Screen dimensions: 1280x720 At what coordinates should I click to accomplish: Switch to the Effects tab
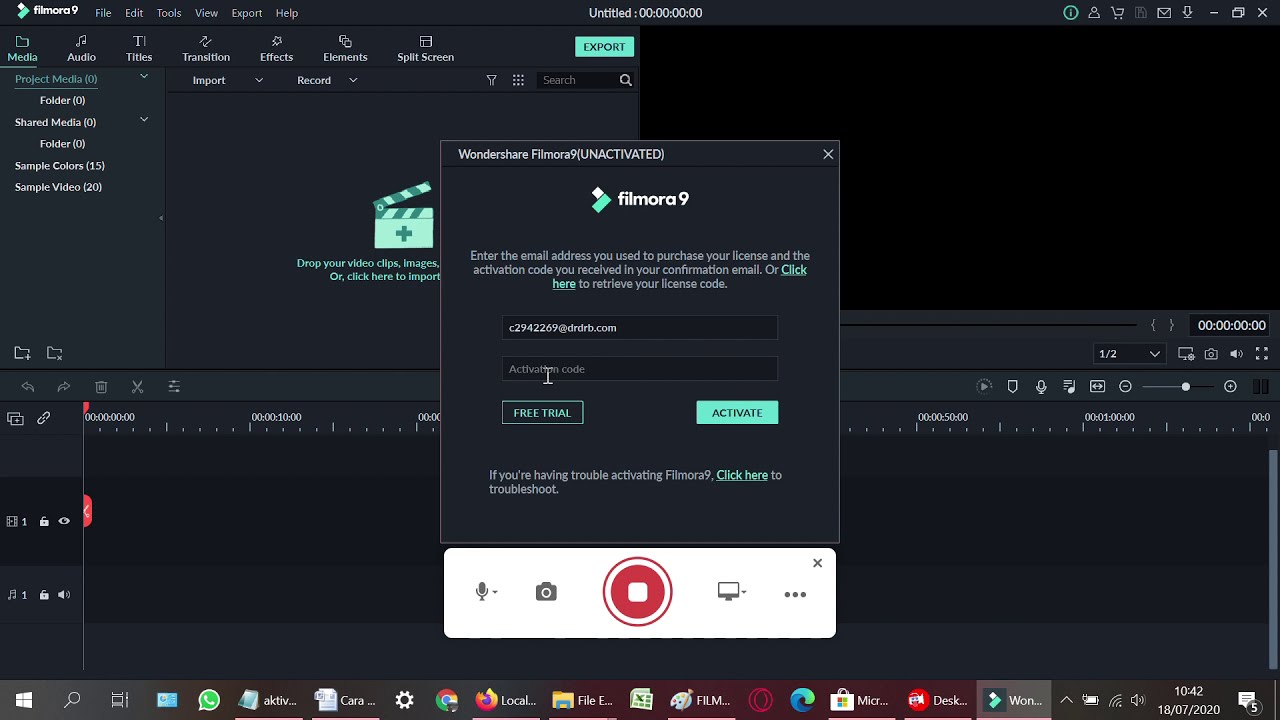pos(276,48)
